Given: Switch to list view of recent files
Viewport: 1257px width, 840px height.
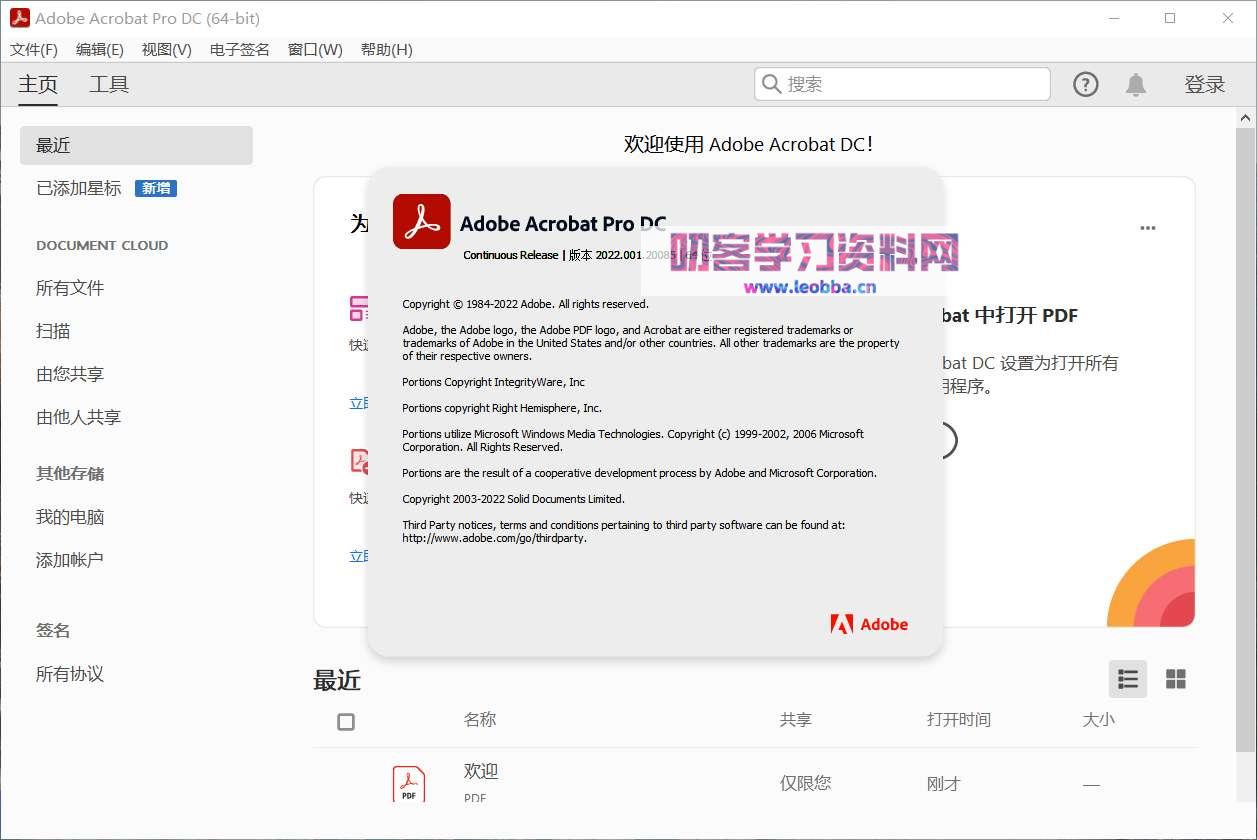Looking at the screenshot, I should tap(1127, 679).
